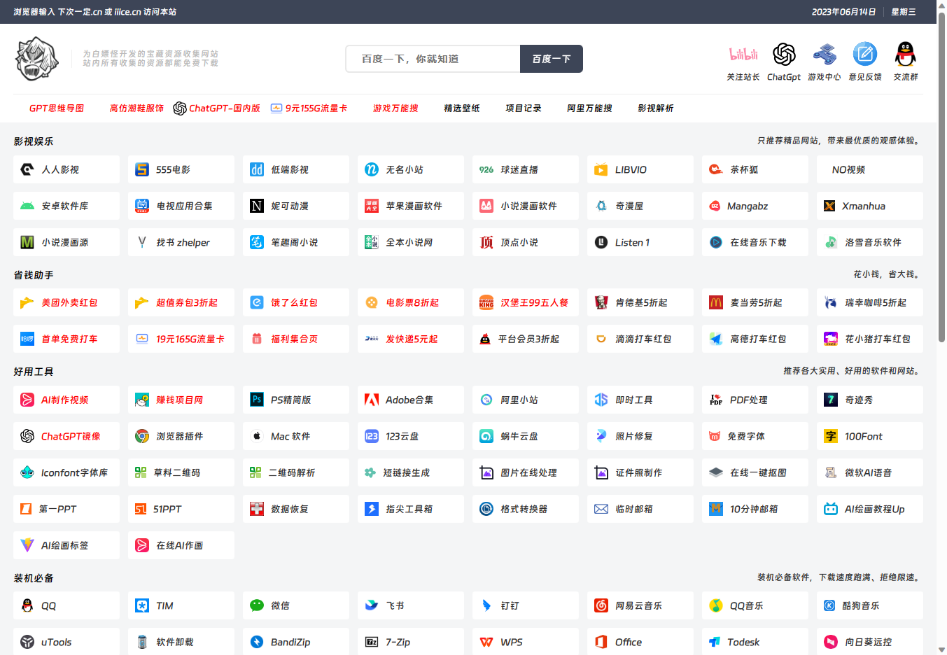The width and height of the screenshot is (947, 655).
Task: Open the 100Font tile
Action: coord(870,436)
